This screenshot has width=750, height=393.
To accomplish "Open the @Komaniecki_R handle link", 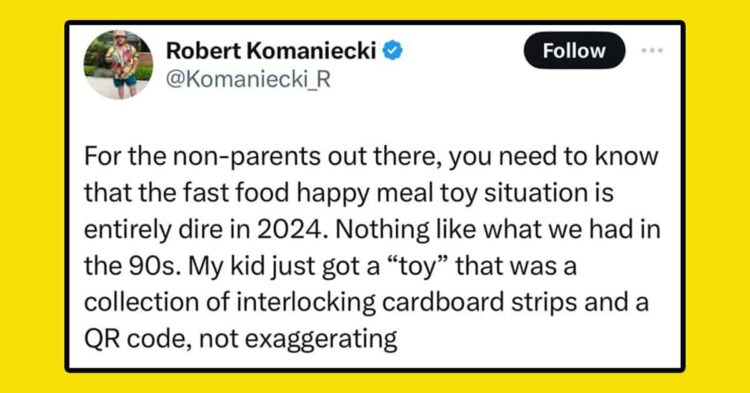I will 248,79.
